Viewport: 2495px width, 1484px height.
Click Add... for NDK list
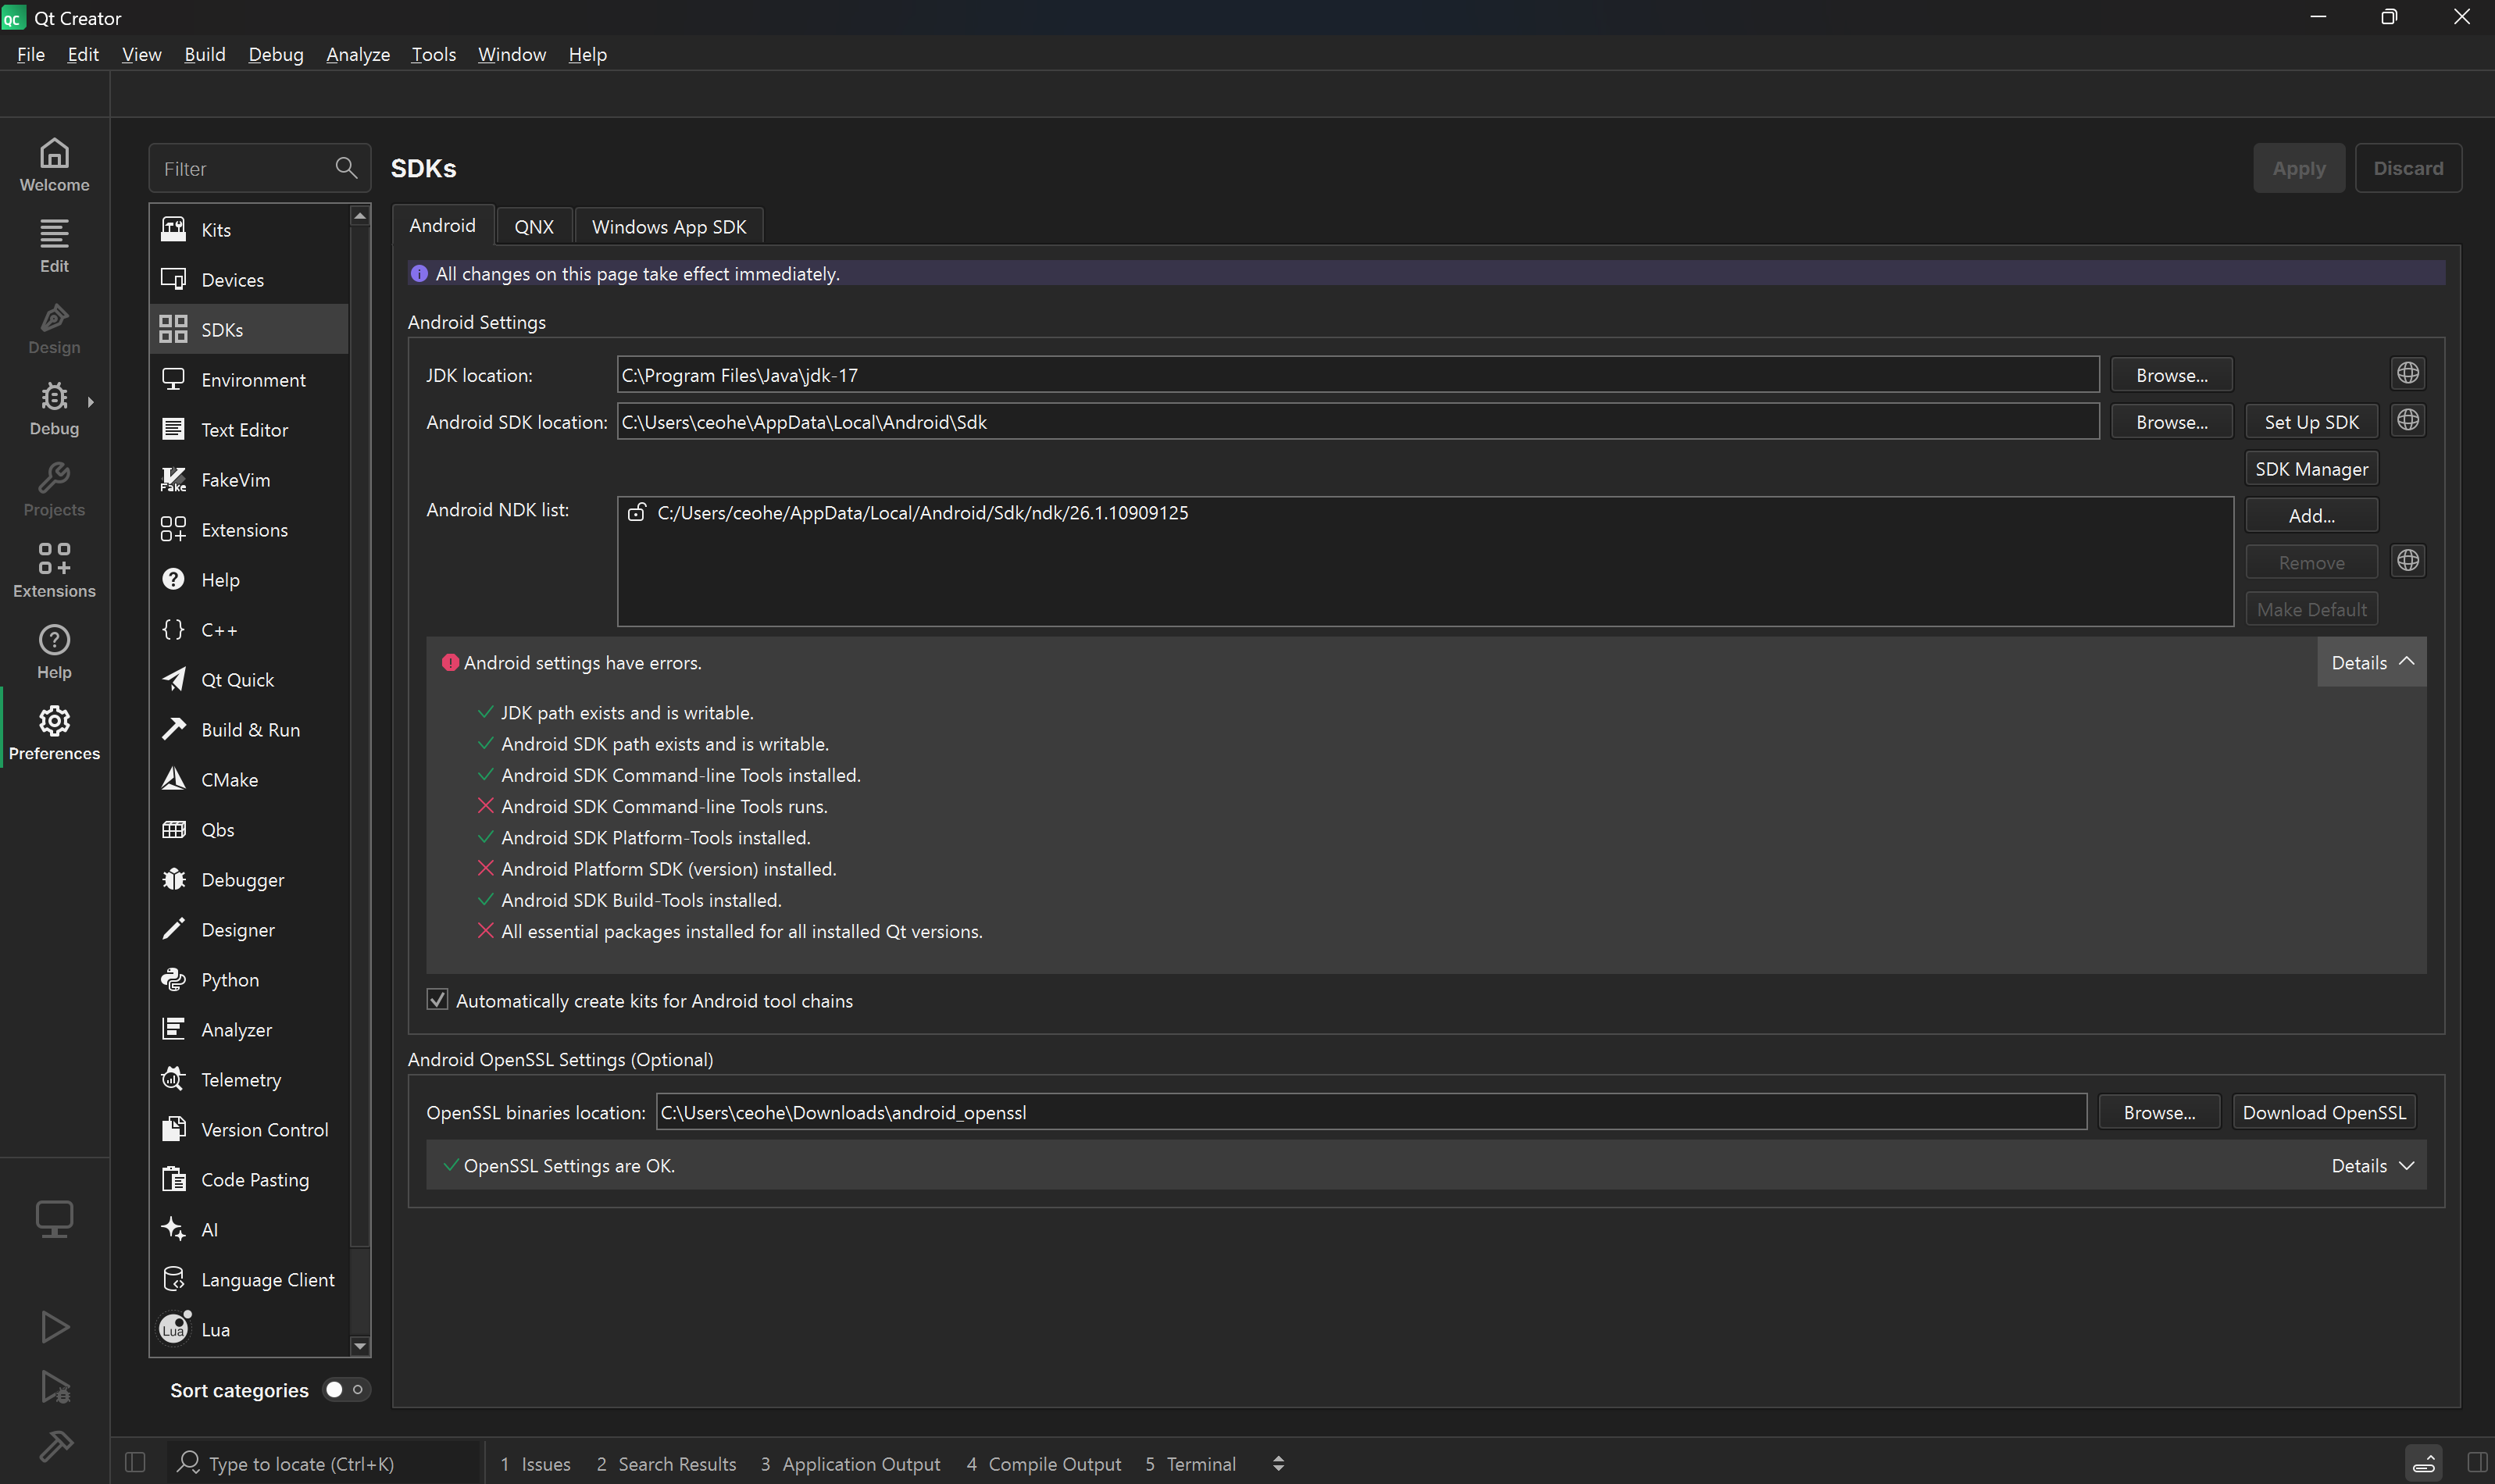coord(2311,516)
